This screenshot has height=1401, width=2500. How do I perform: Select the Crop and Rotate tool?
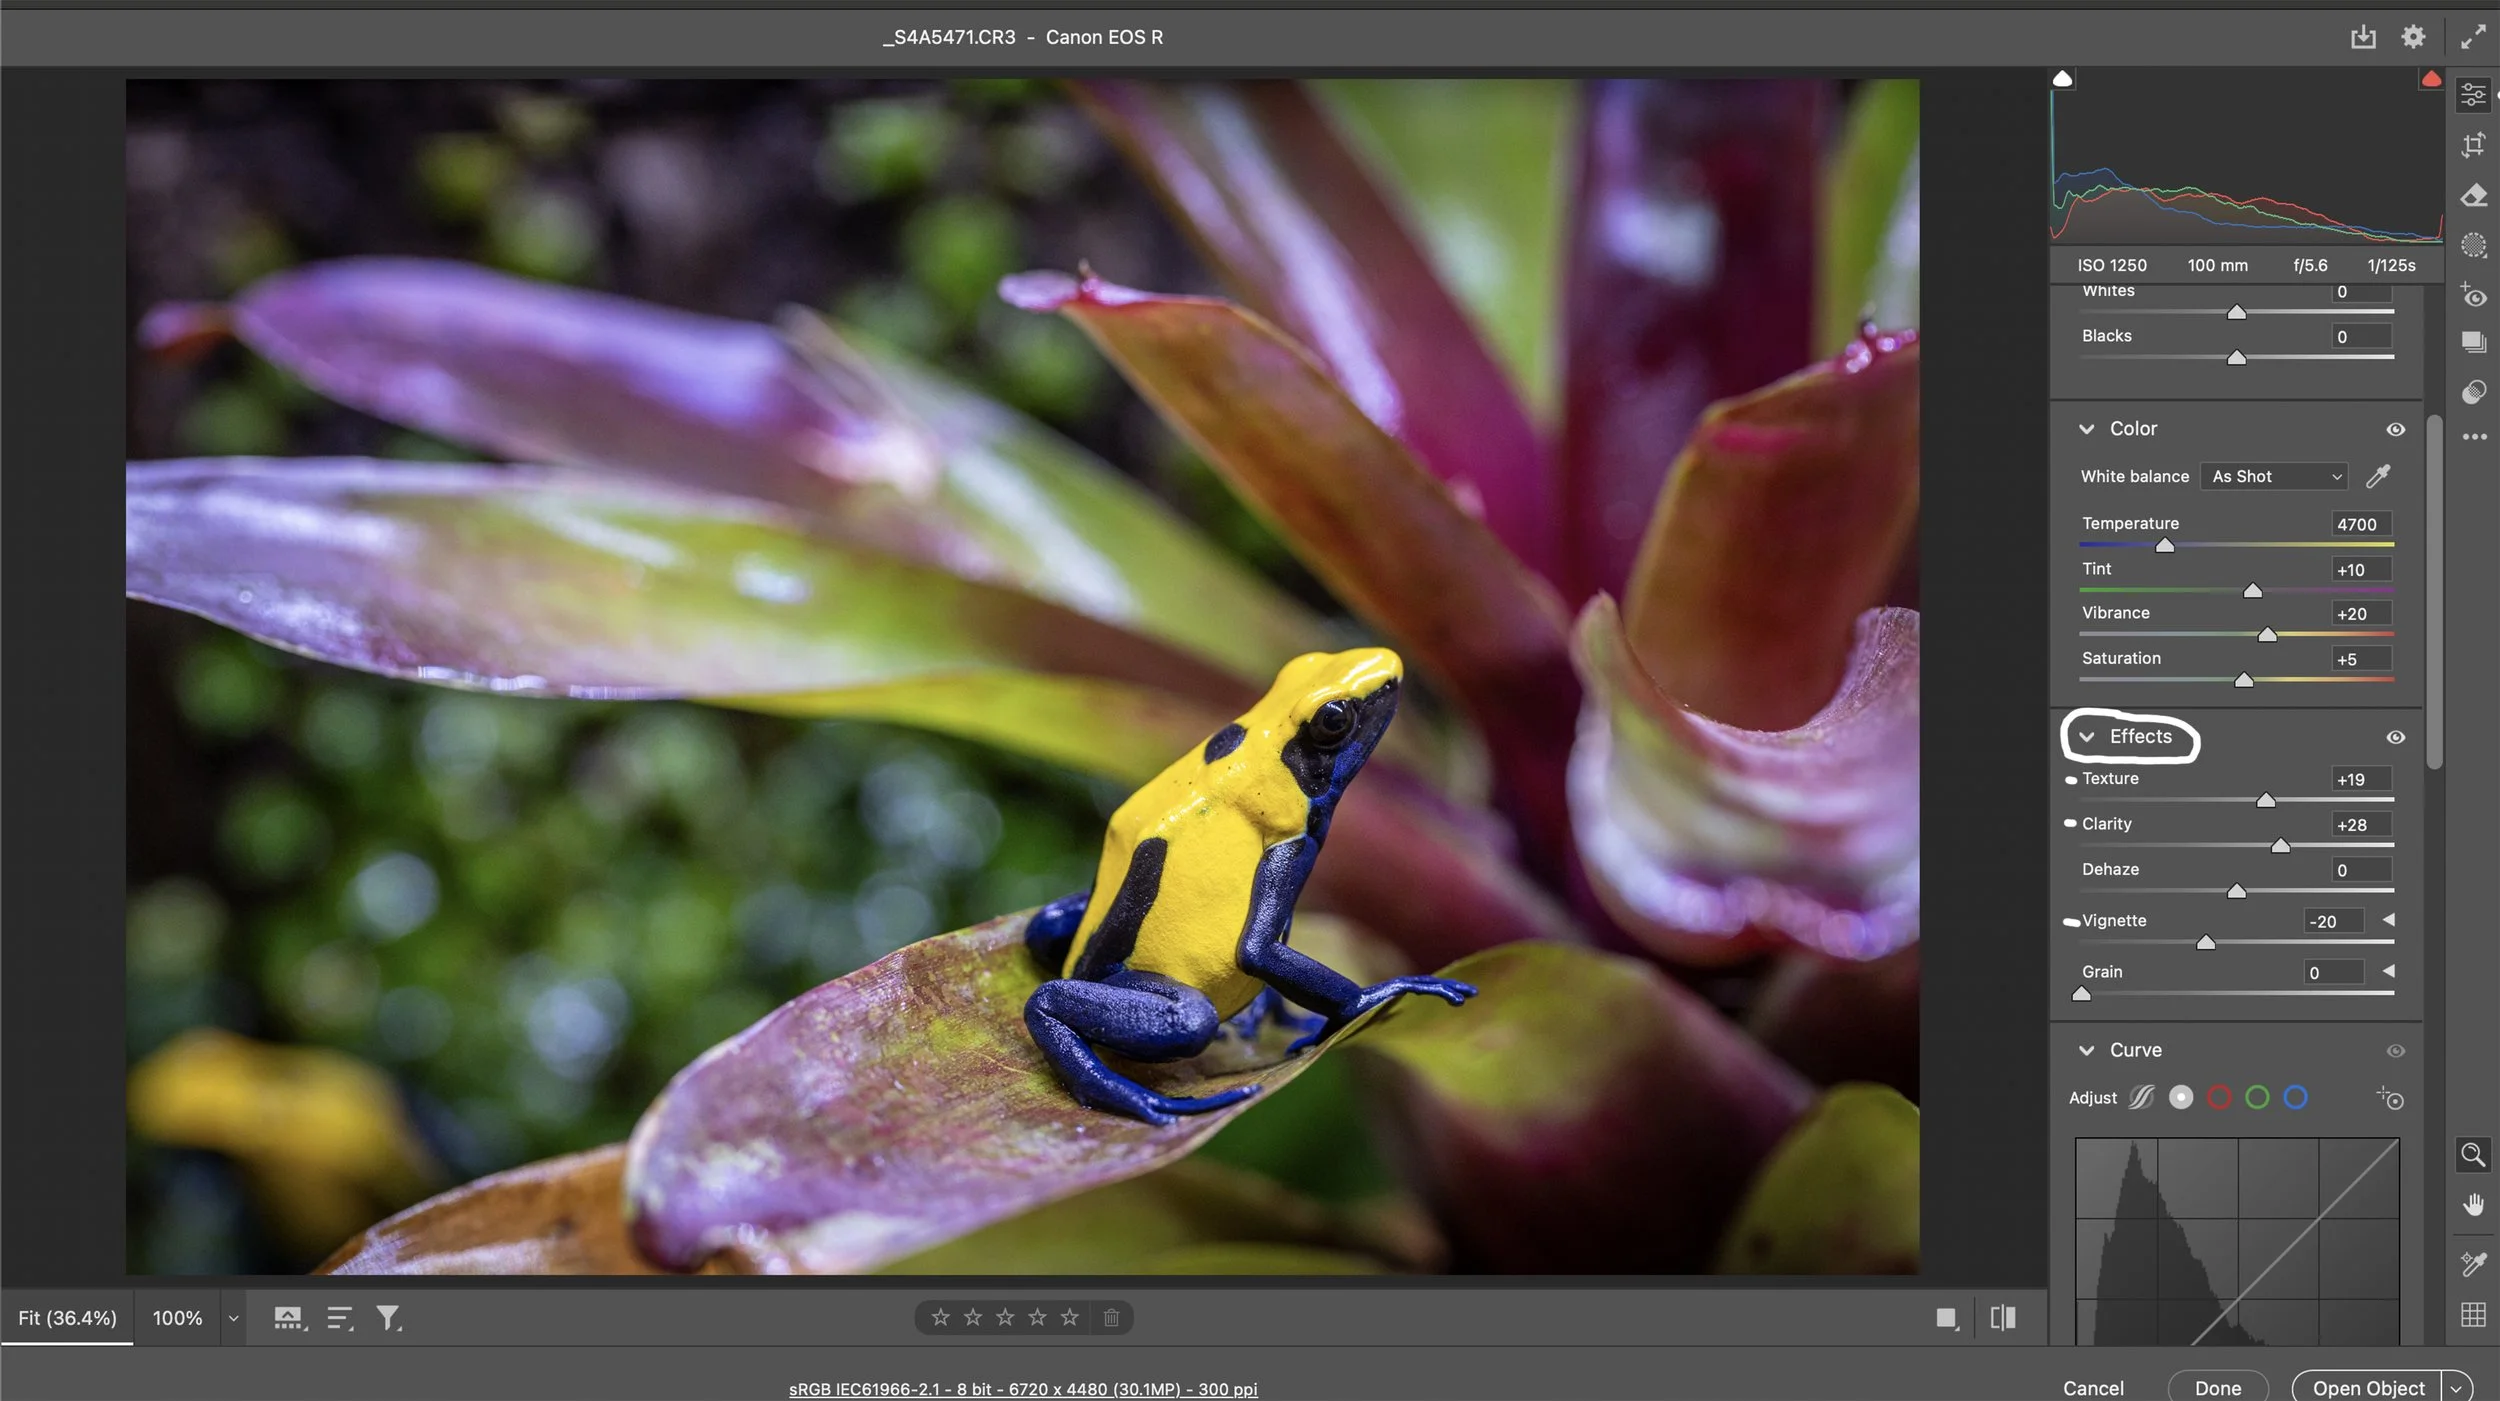pyautogui.click(x=2474, y=145)
